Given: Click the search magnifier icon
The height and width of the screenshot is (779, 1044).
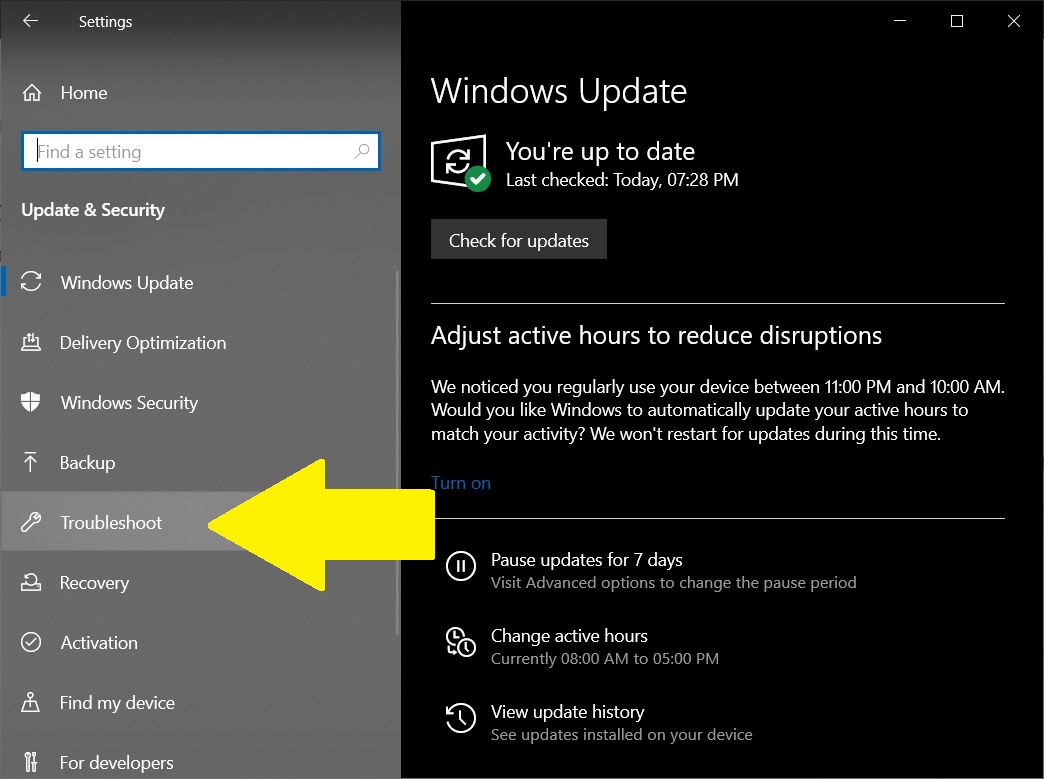Looking at the screenshot, I should (x=362, y=151).
